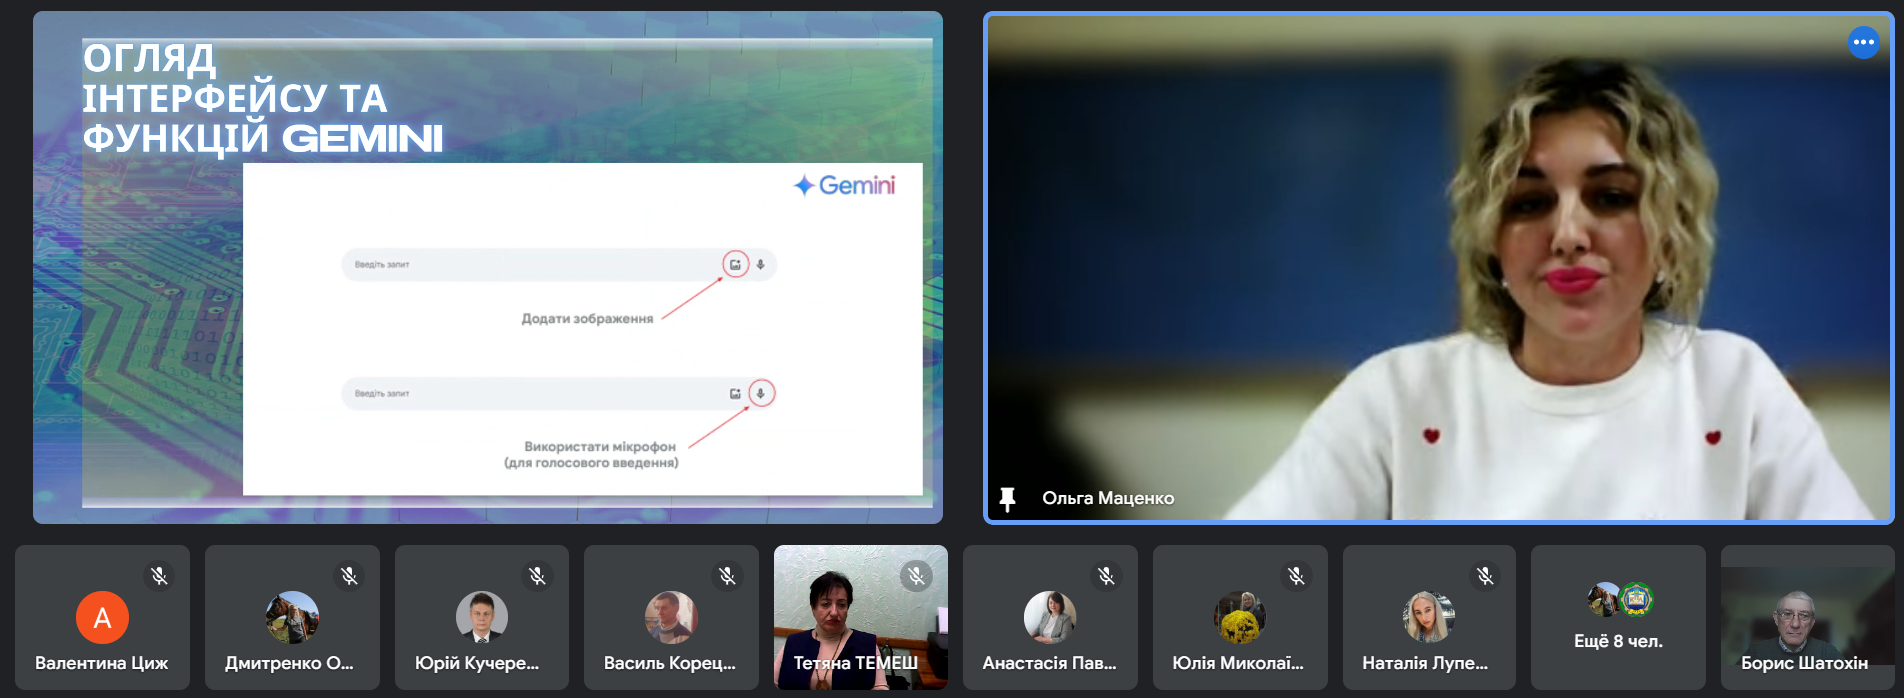The image size is (1904, 698).
Task: Select Борис Шатохін's video tile
Action: pyautogui.click(x=1806, y=618)
